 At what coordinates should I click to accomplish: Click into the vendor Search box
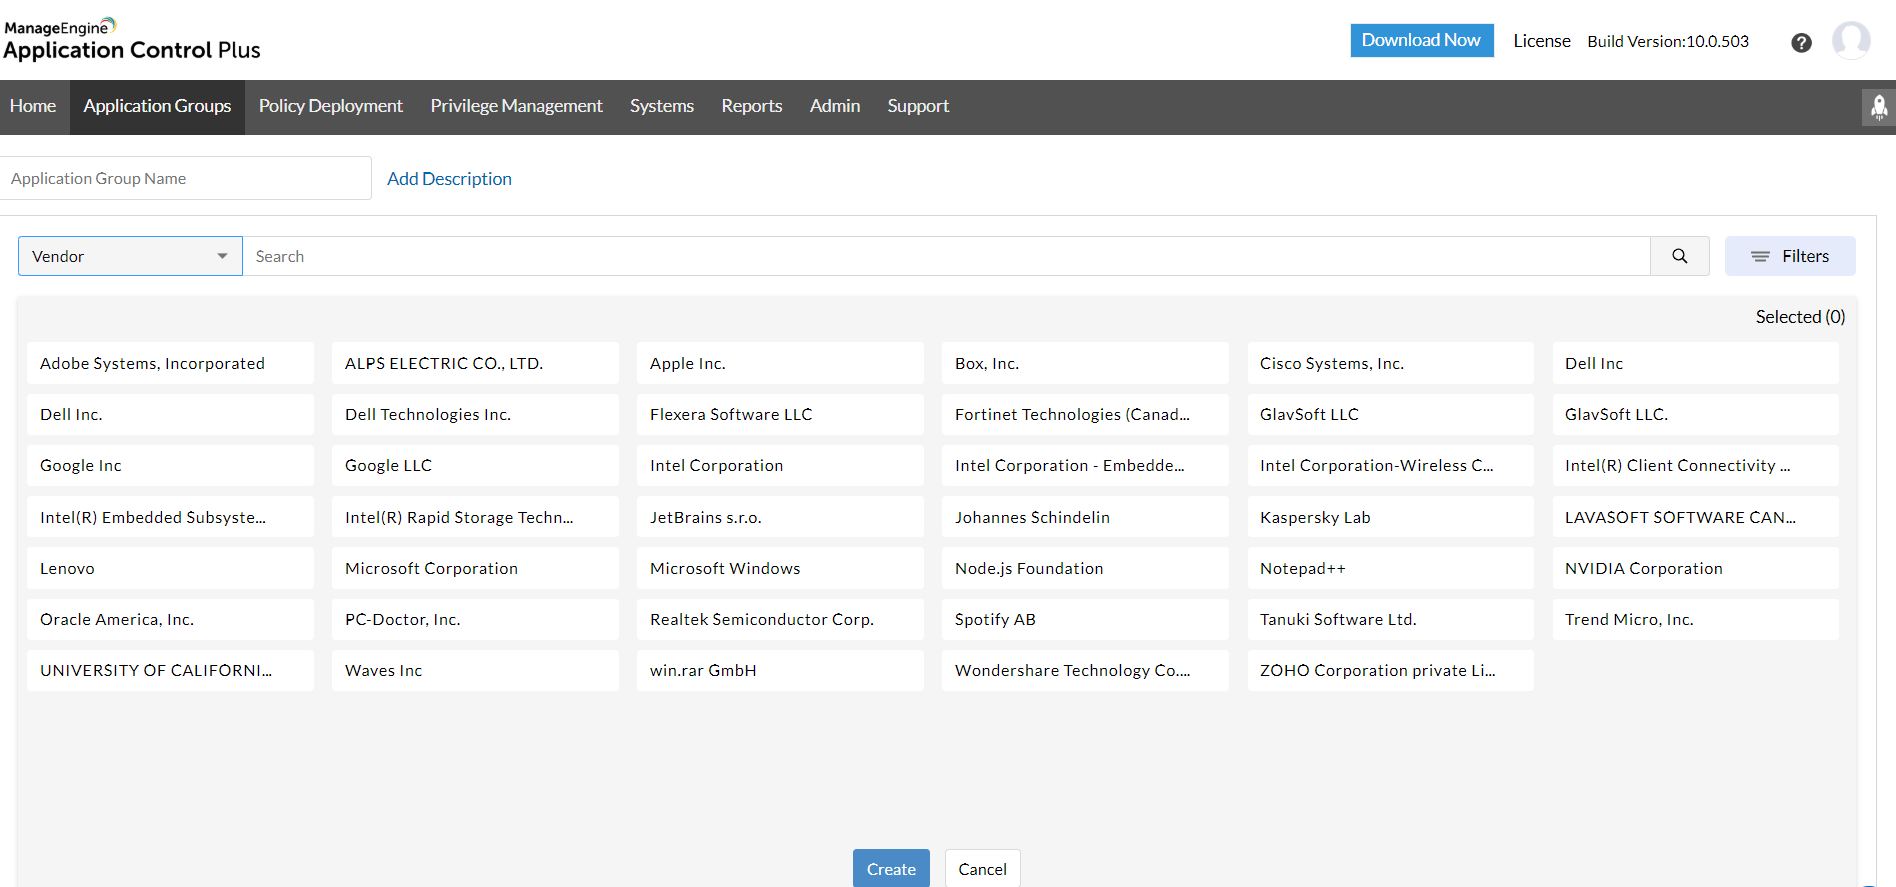(x=945, y=256)
